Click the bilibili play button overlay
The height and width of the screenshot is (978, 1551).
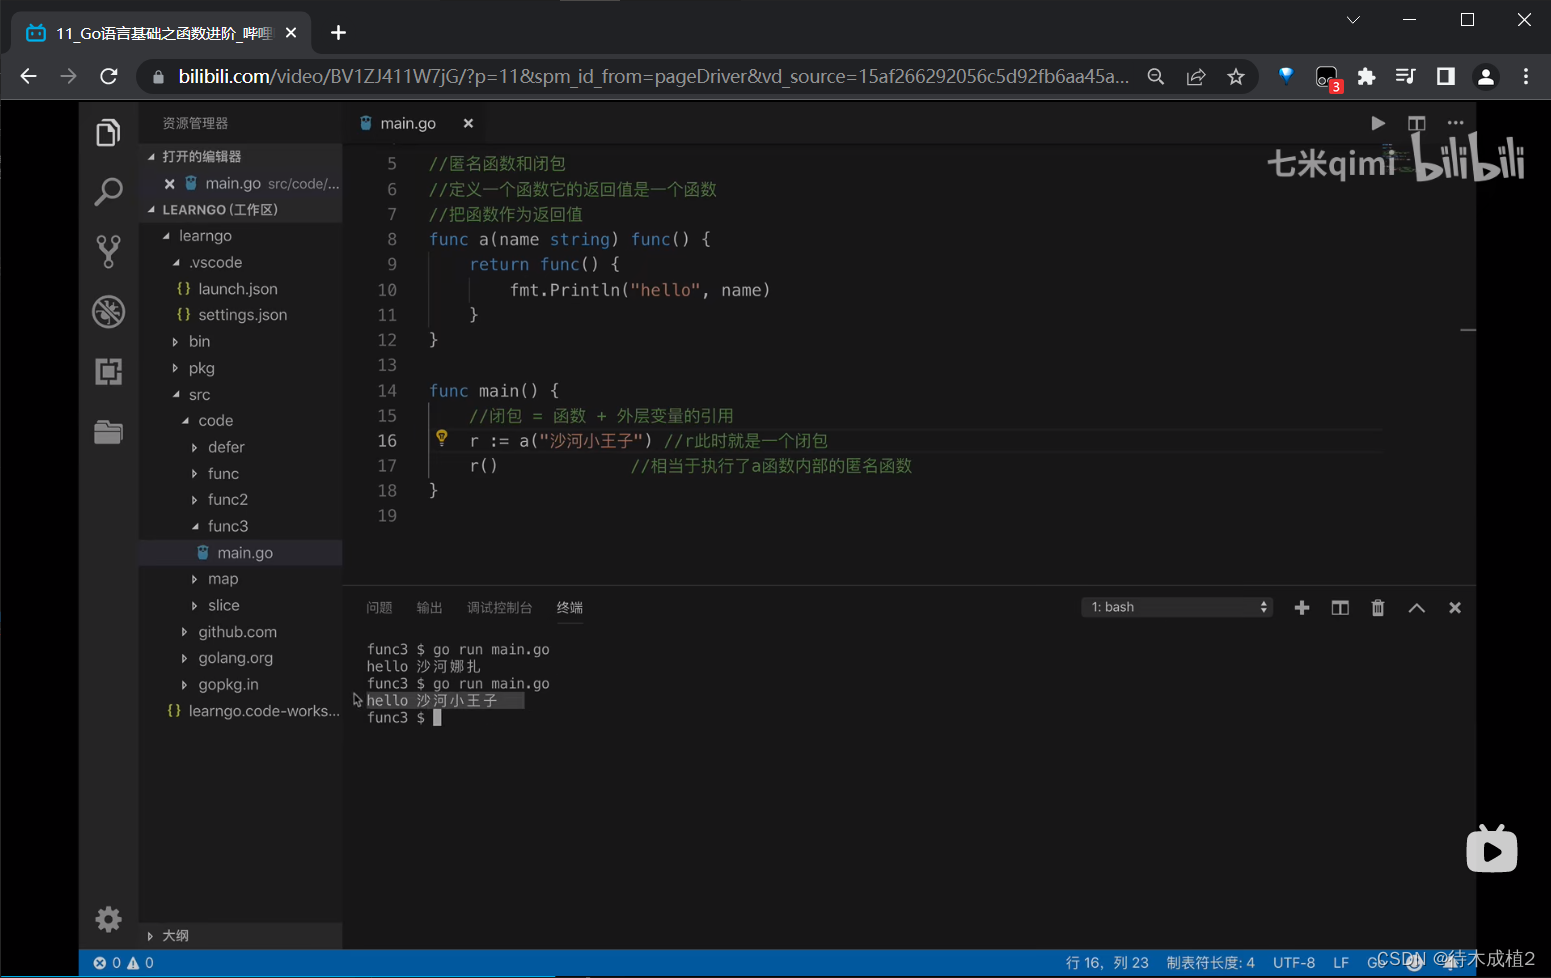pos(1491,849)
